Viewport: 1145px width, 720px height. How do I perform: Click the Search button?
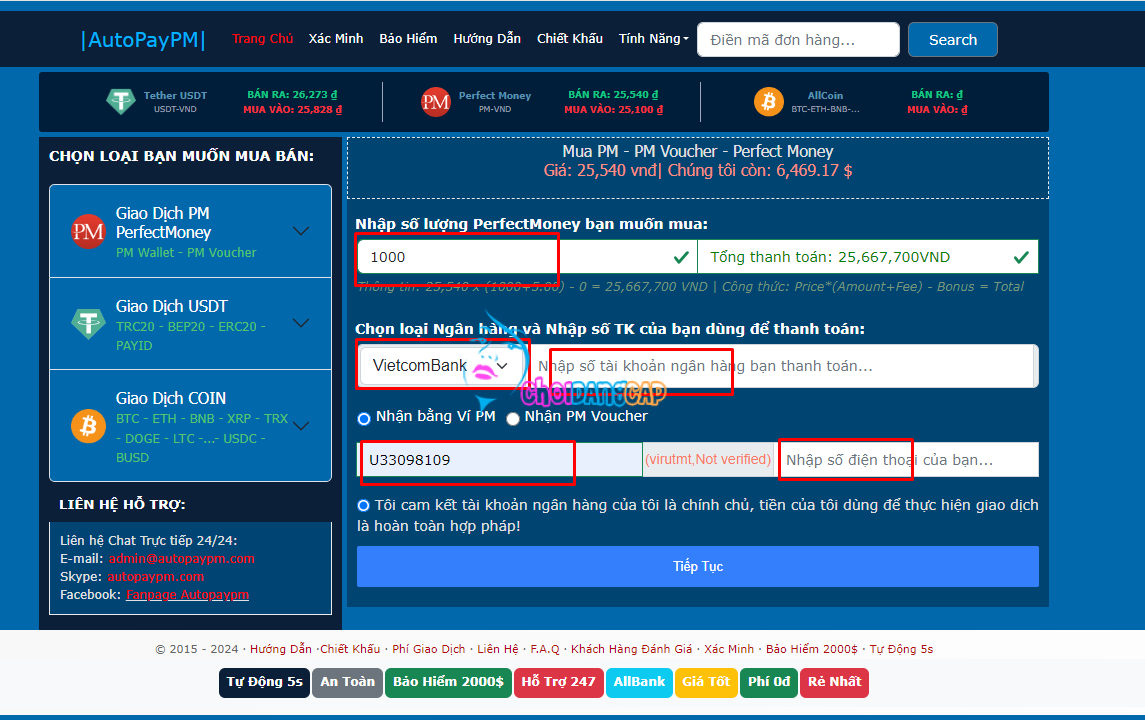[953, 39]
